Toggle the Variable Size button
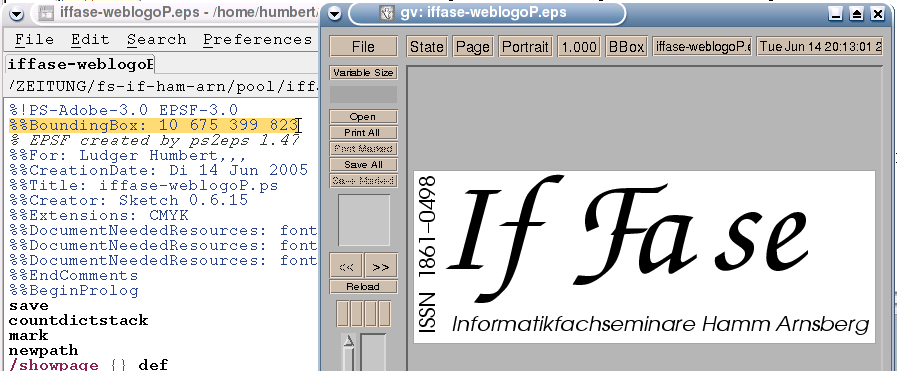 (x=363, y=73)
